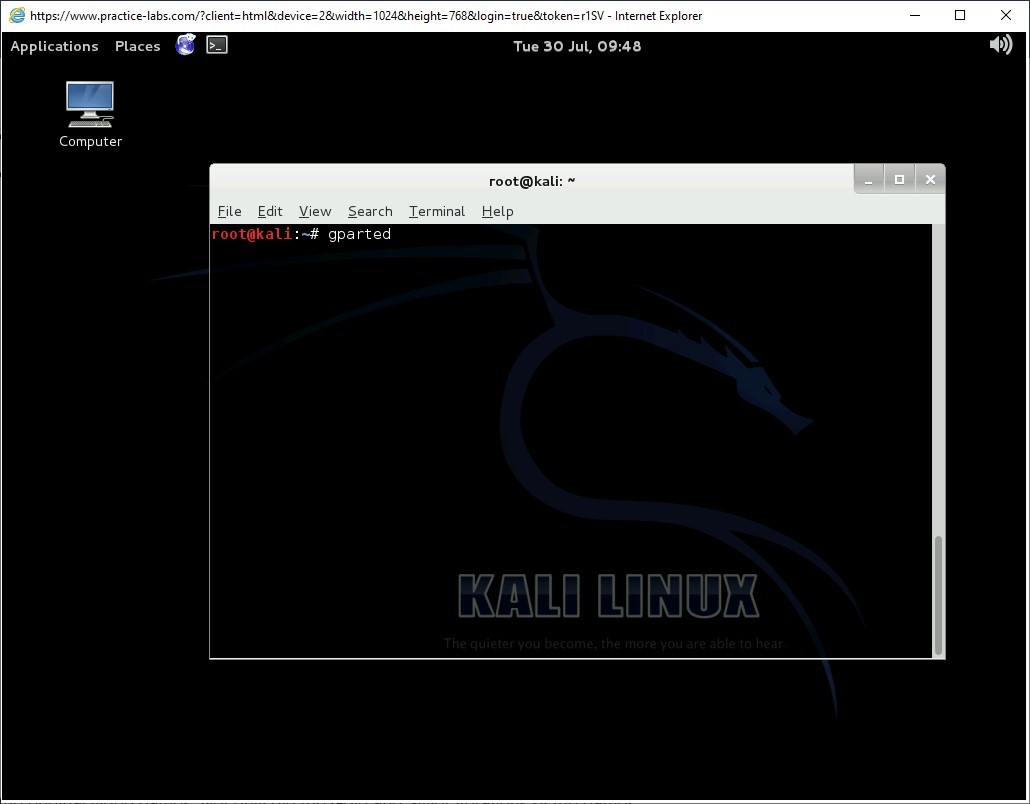Image resolution: width=1030 pixels, height=804 pixels.
Task: Open the Terminal menu in menu bar
Action: 437,211
